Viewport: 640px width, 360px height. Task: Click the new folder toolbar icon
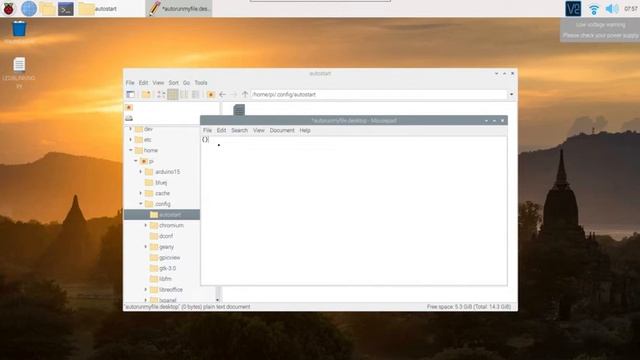point(146,94)
